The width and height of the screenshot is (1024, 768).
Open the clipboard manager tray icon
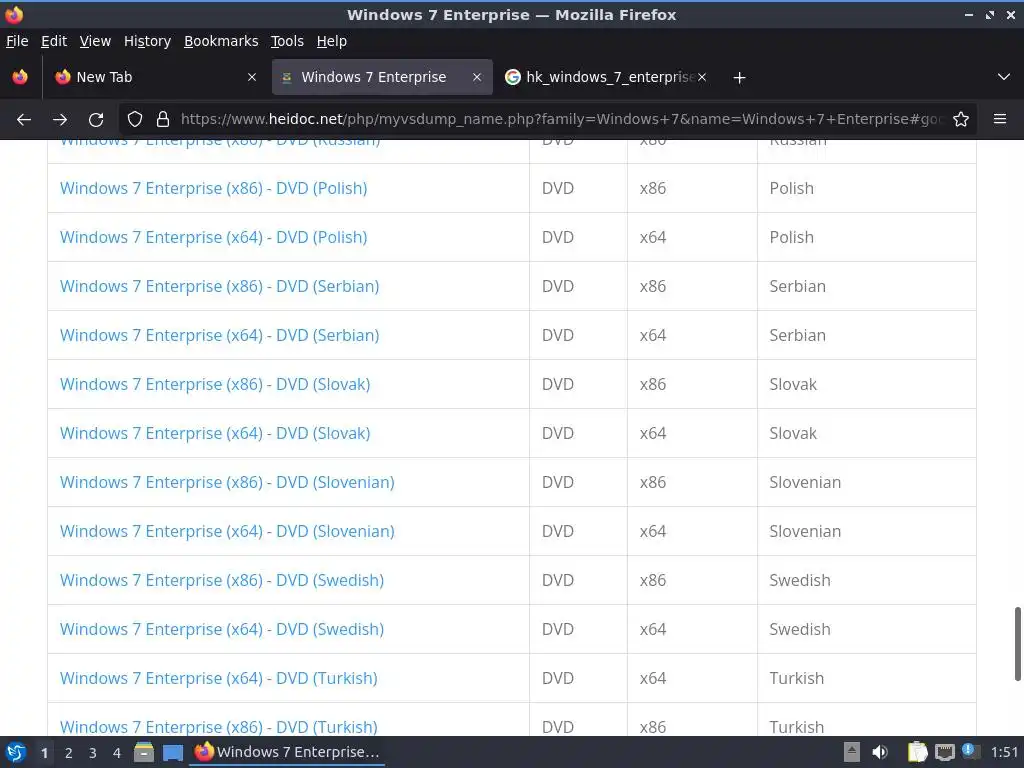click(917, 752)
